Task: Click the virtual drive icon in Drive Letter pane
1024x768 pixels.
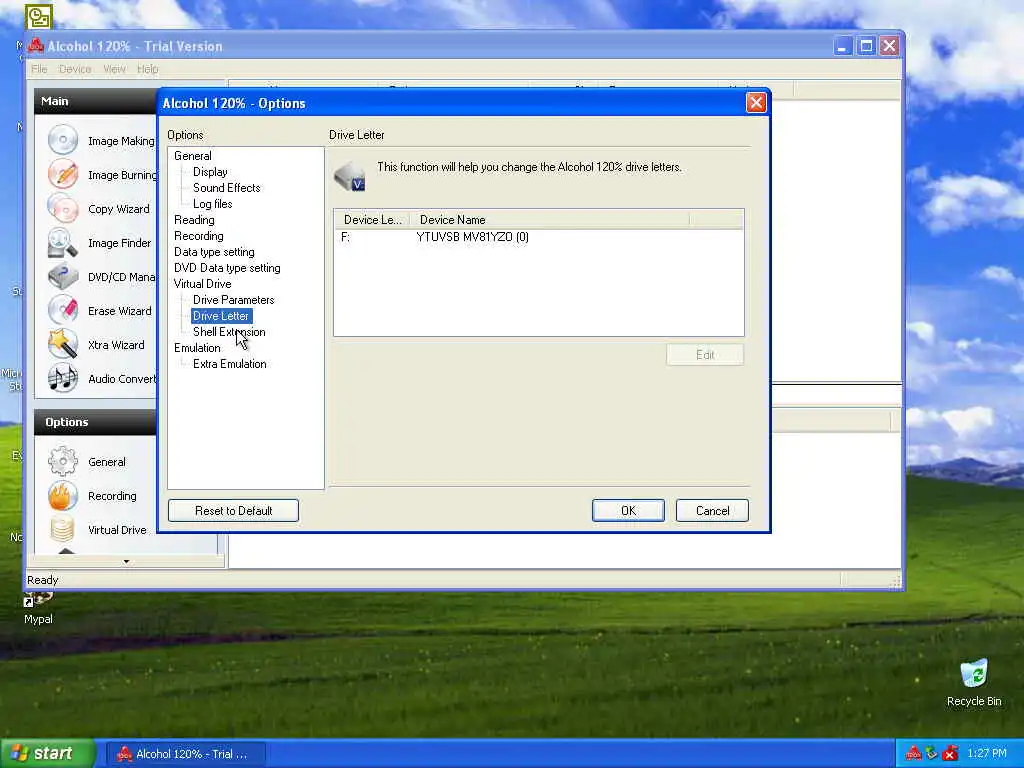Action: [x=350, y=176]
